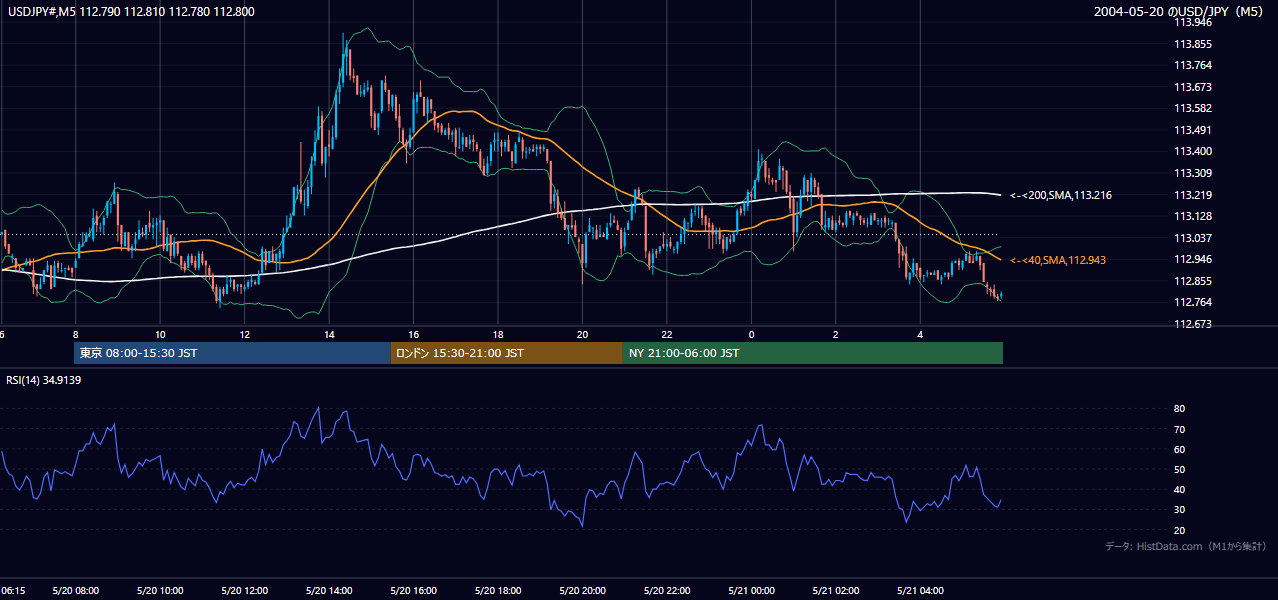Click hour label 18 under the price chart
Image resolution: width=1278 pixels, height=600 pixels.
[x=498, y=335]
